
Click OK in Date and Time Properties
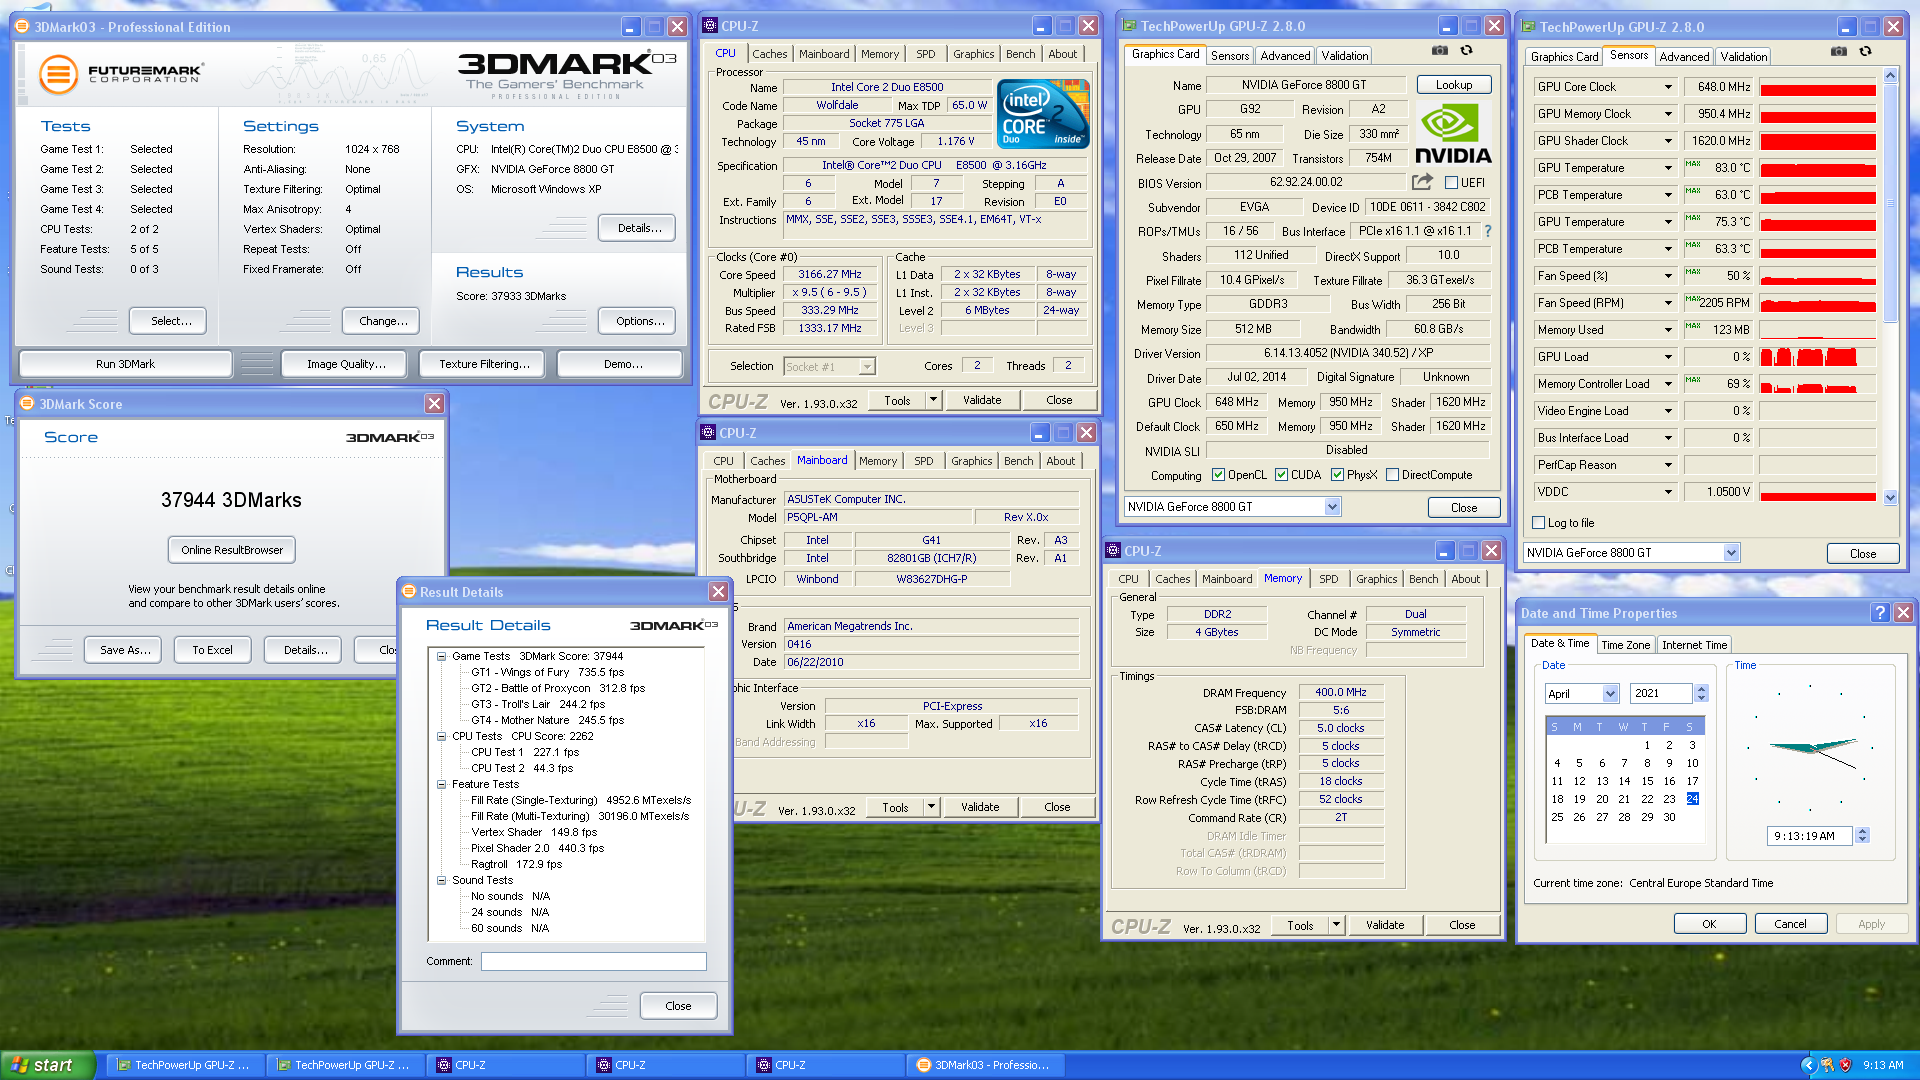coord(1709,924)
